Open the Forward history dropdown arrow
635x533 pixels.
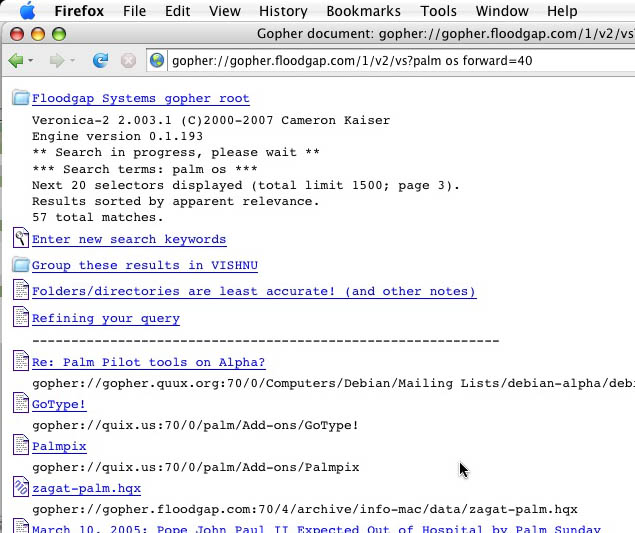click(72, 61)
